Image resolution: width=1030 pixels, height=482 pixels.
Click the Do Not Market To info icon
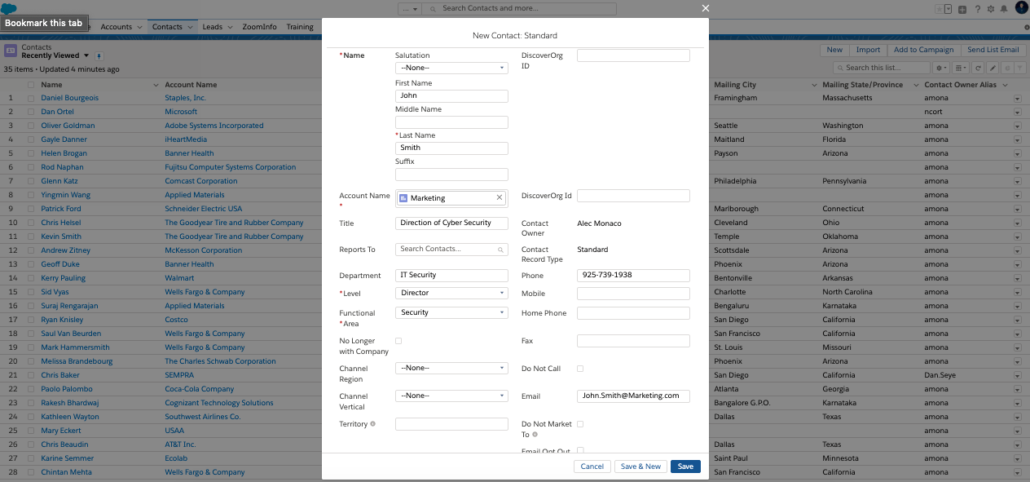click(535, 434)
